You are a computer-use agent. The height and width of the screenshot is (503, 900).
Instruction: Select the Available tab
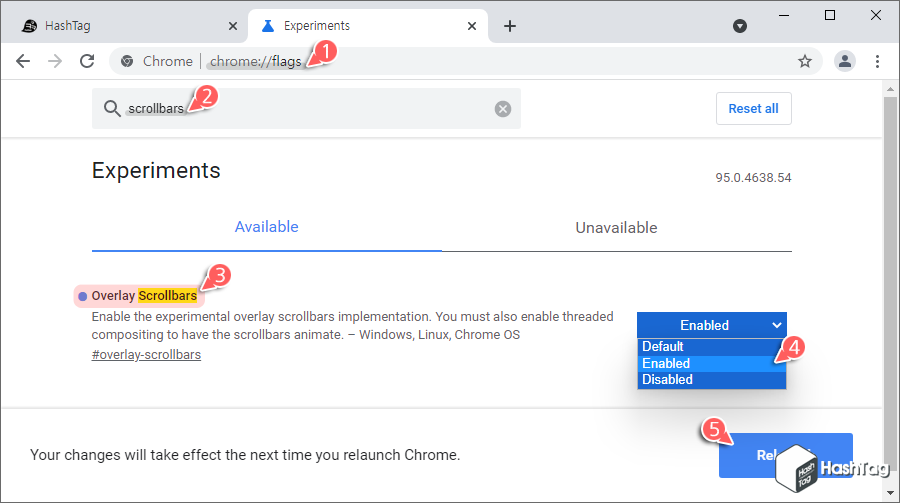pyautogui.click(x=267, y=227)
